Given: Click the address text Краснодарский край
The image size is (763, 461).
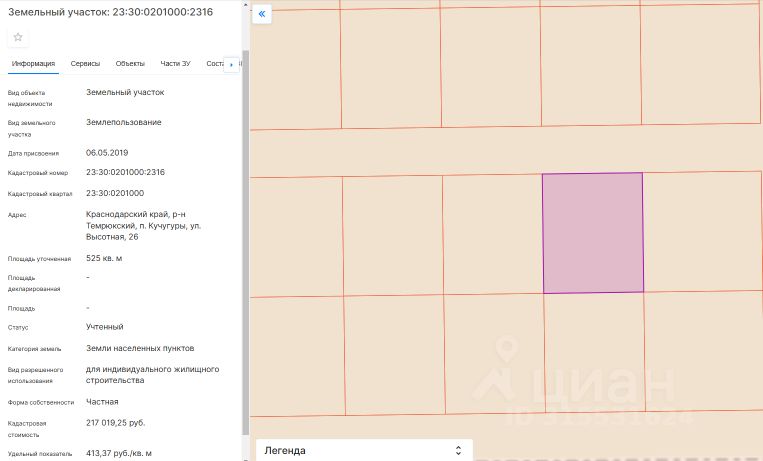Looking at the screenshot, I should [127, 214].
